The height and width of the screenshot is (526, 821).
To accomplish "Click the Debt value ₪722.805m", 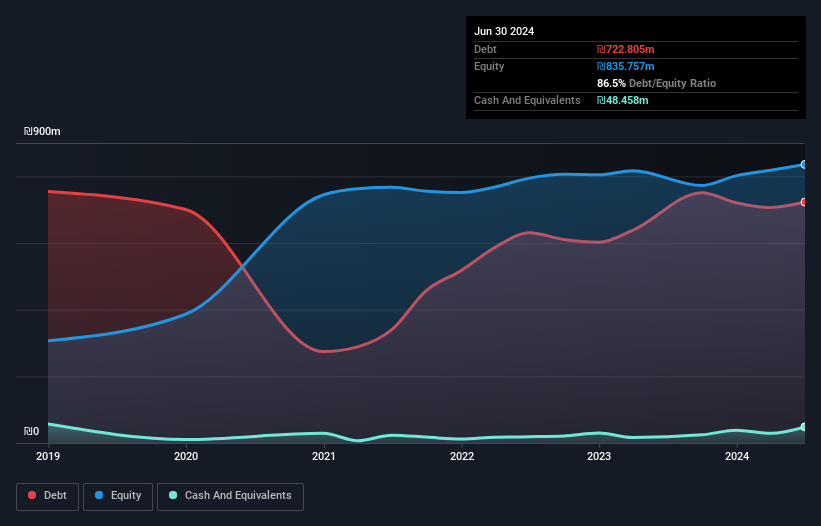I will pos(626,49).
